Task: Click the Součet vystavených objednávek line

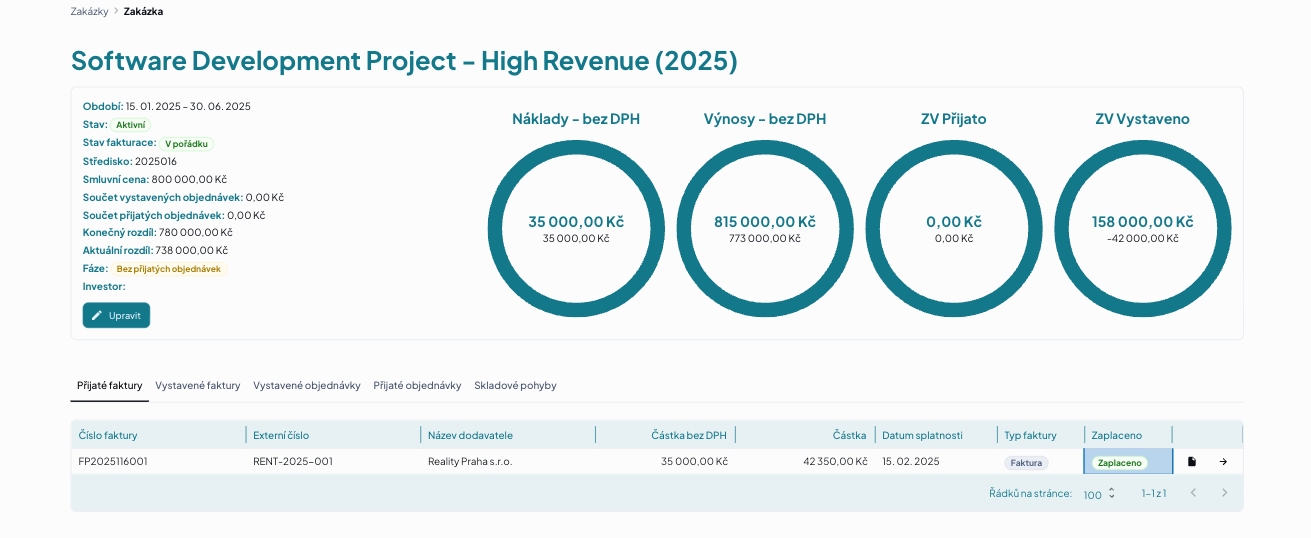Action: 183,197
